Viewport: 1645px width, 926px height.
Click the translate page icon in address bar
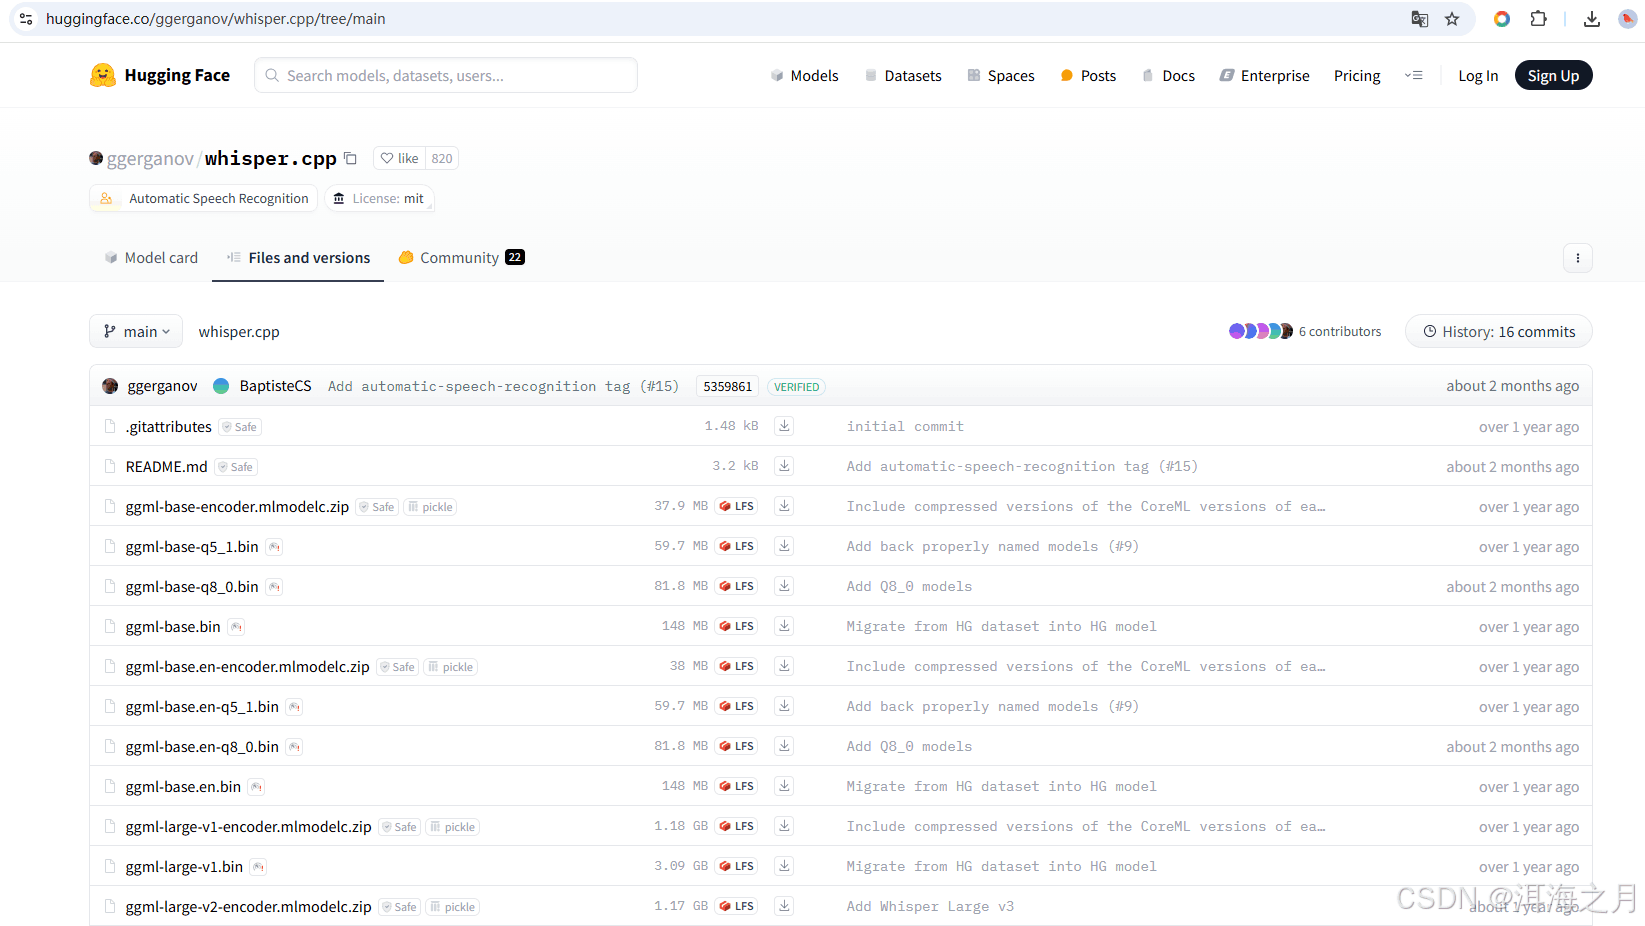click(x=1419, y=19)
